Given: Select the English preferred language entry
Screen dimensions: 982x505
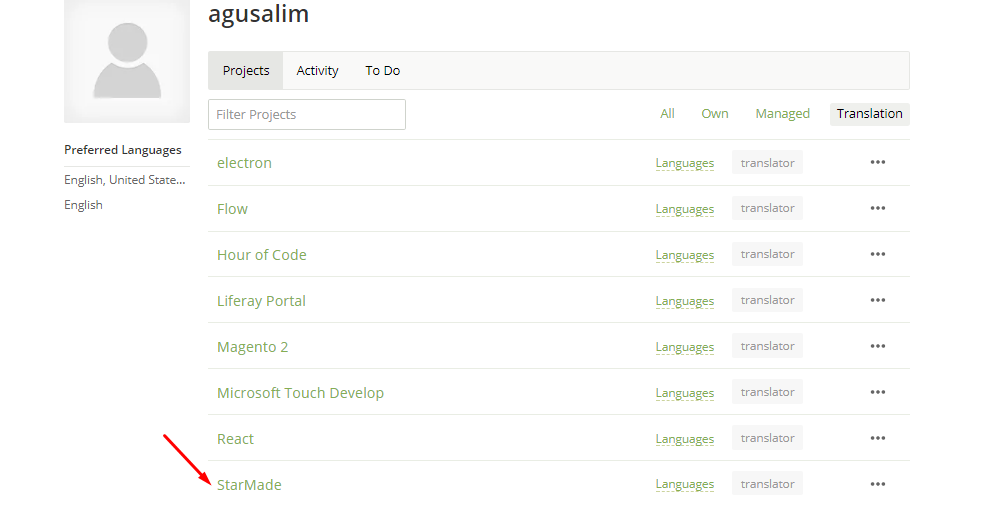Looking at the screenshot, I should pyautogui.click(x=83, y=206).
